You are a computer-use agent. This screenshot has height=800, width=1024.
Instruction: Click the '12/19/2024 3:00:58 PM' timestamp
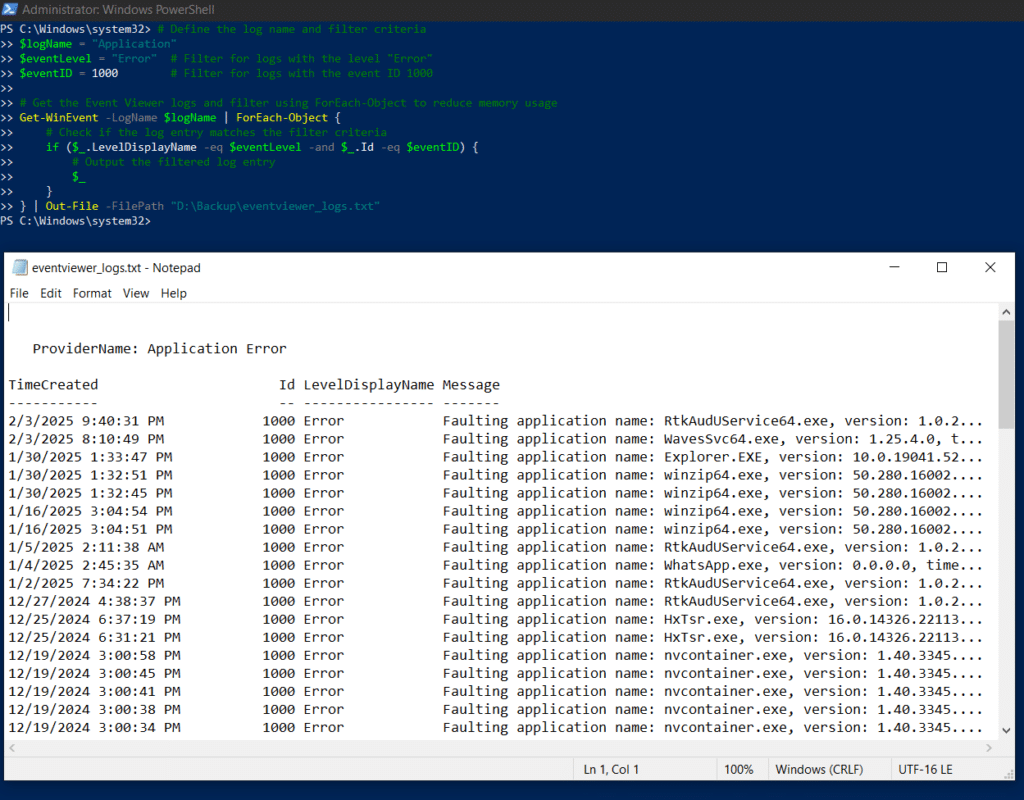coord(94,655)
